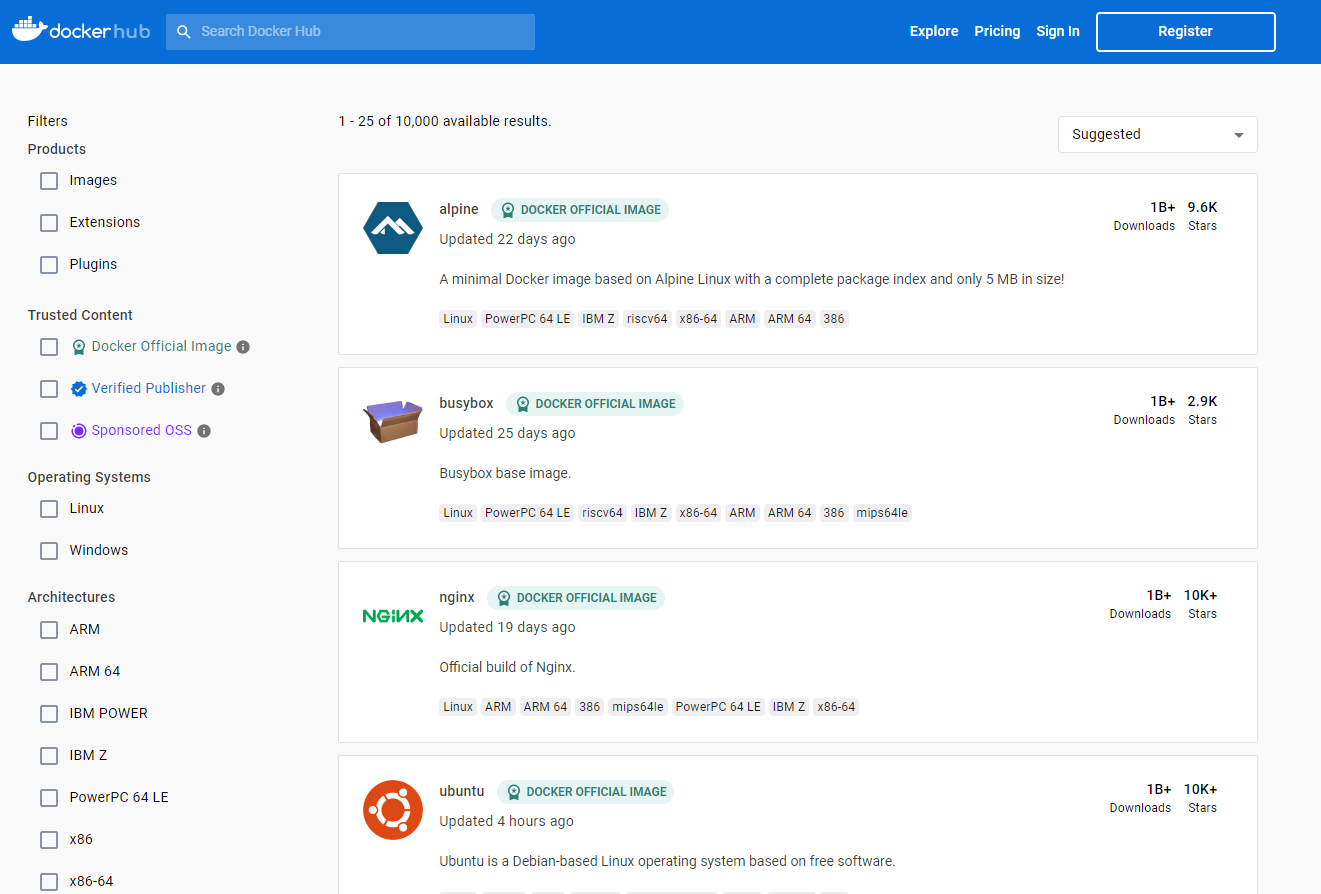
Task: Check the Windows operating system filter
Action: tap(49, 551)
